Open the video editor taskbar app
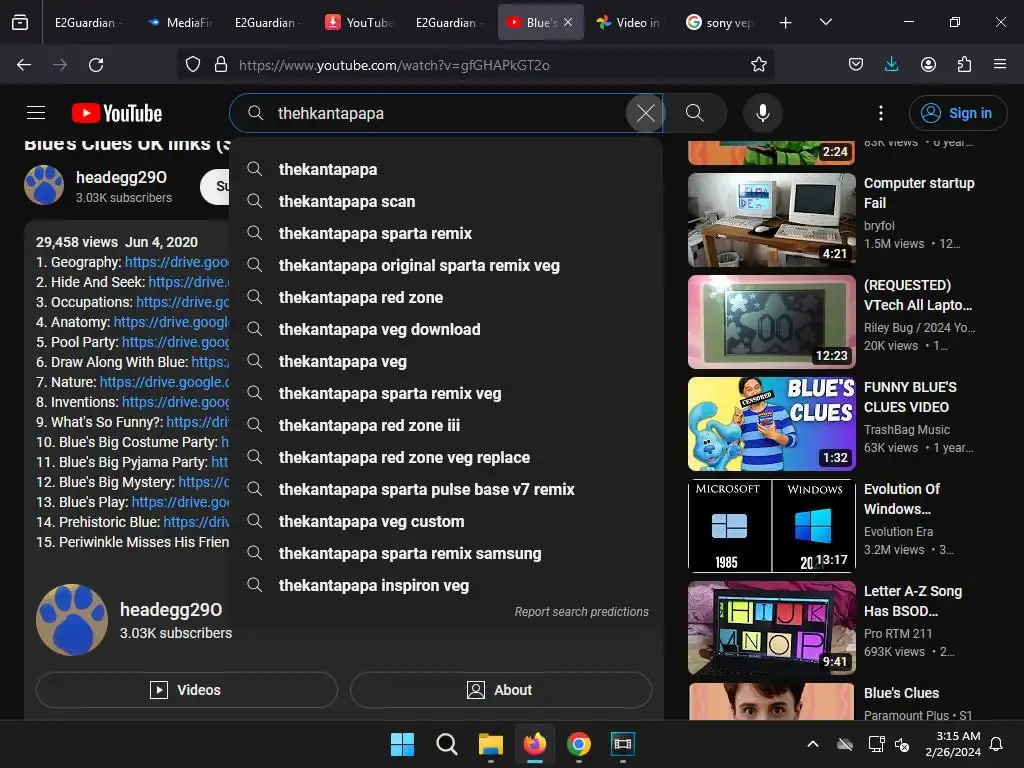The image size is (1024, 768). [x=622, y=744]
